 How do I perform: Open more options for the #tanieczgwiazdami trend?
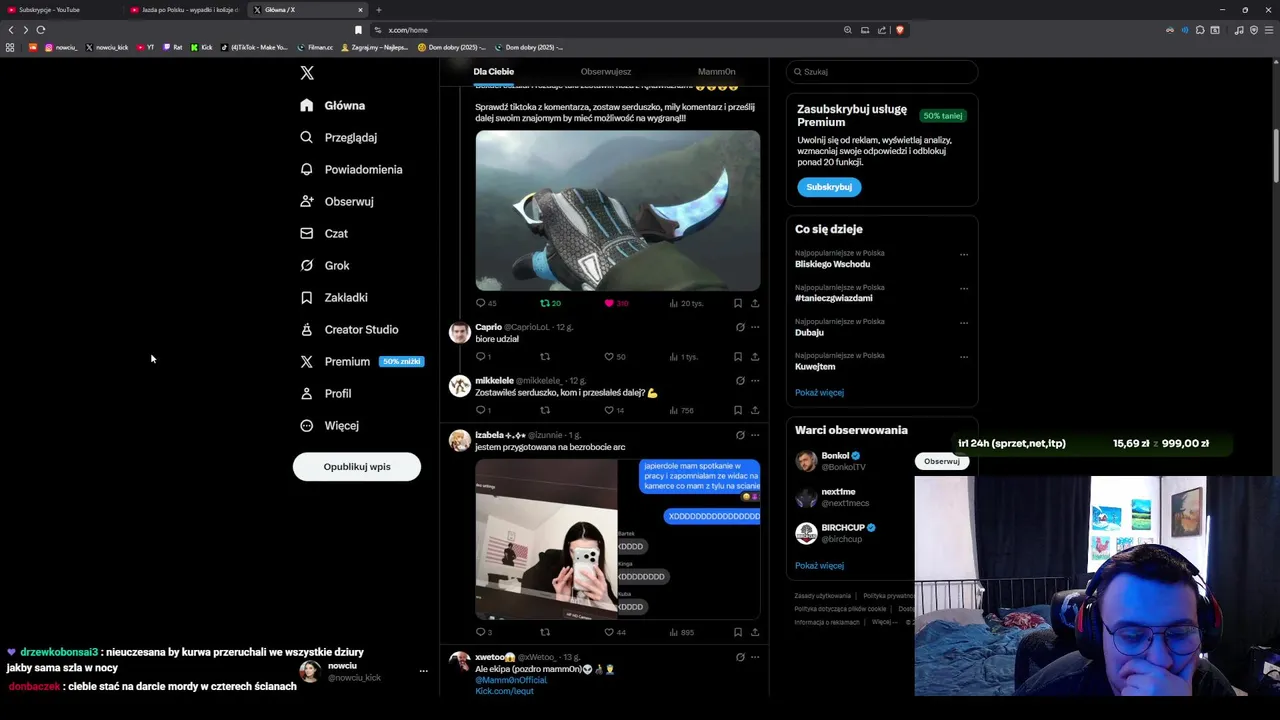[964, 289]
